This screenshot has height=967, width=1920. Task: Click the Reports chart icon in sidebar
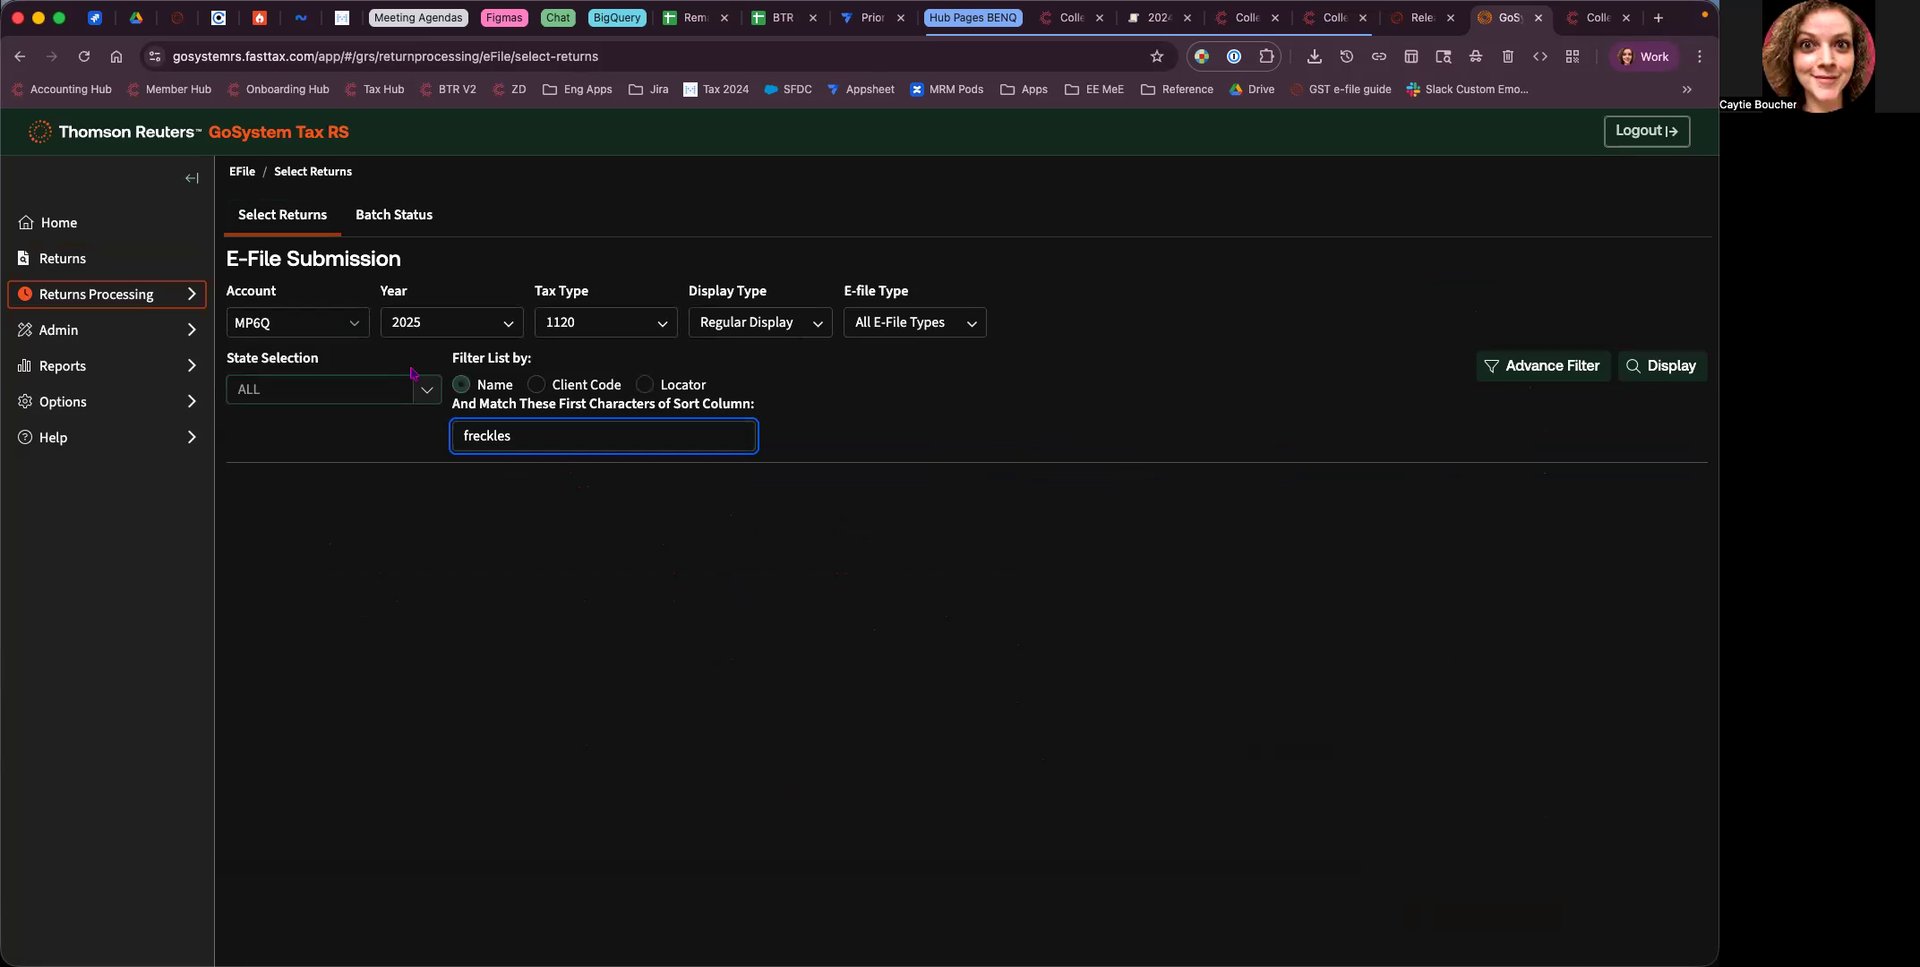tap(25, 366)
